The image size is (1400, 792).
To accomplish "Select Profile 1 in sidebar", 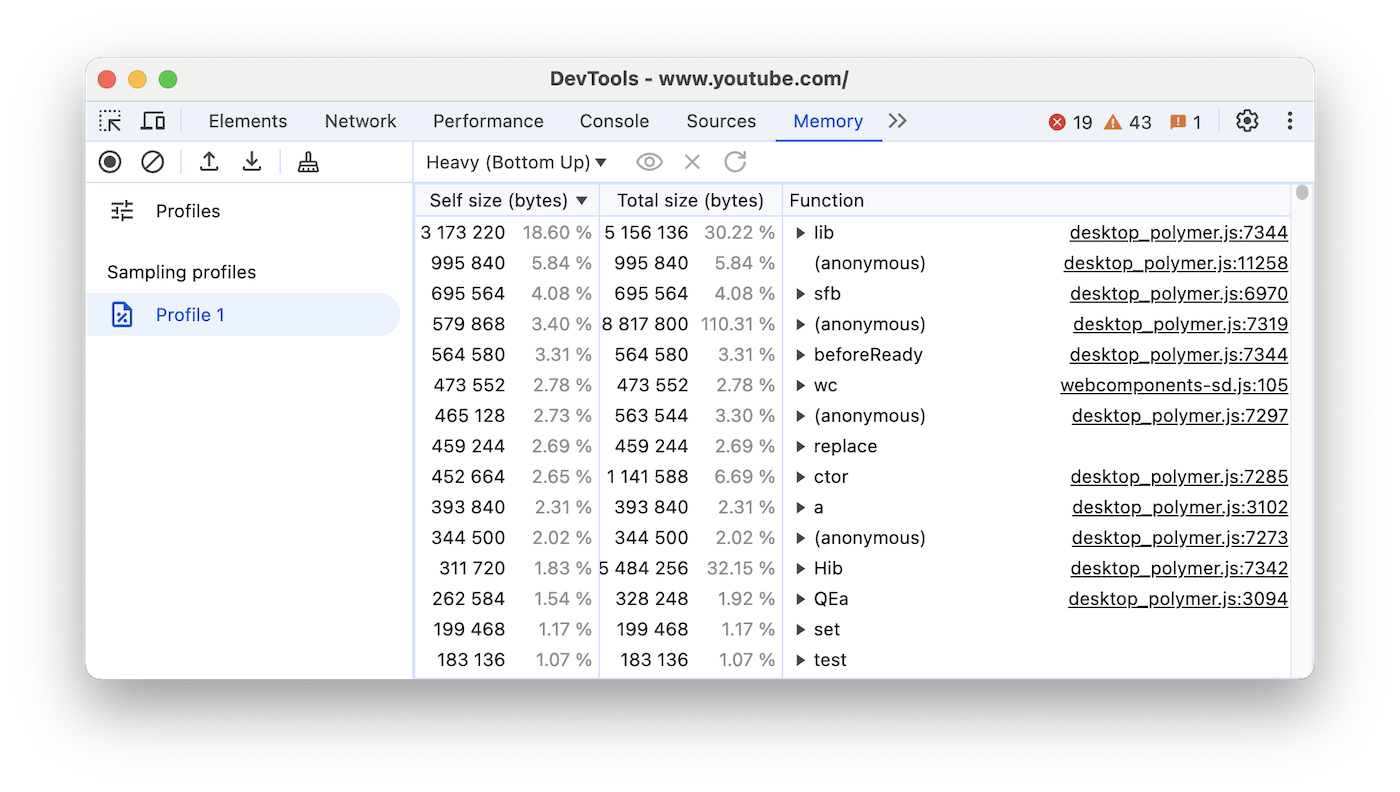I will coord(190,315).
